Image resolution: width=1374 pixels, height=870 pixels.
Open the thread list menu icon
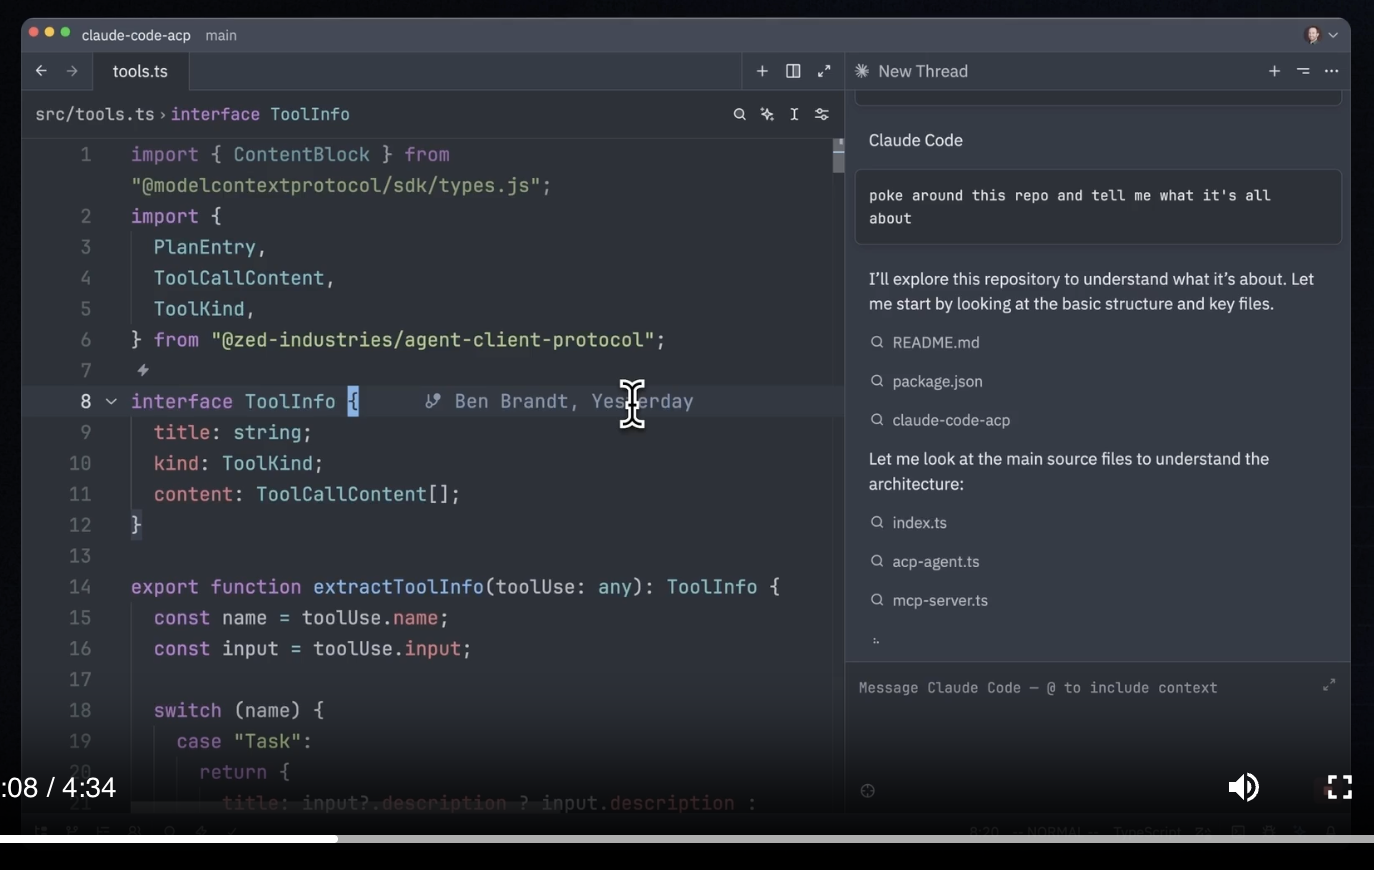pyautogui.click(x=1303, y=71)
